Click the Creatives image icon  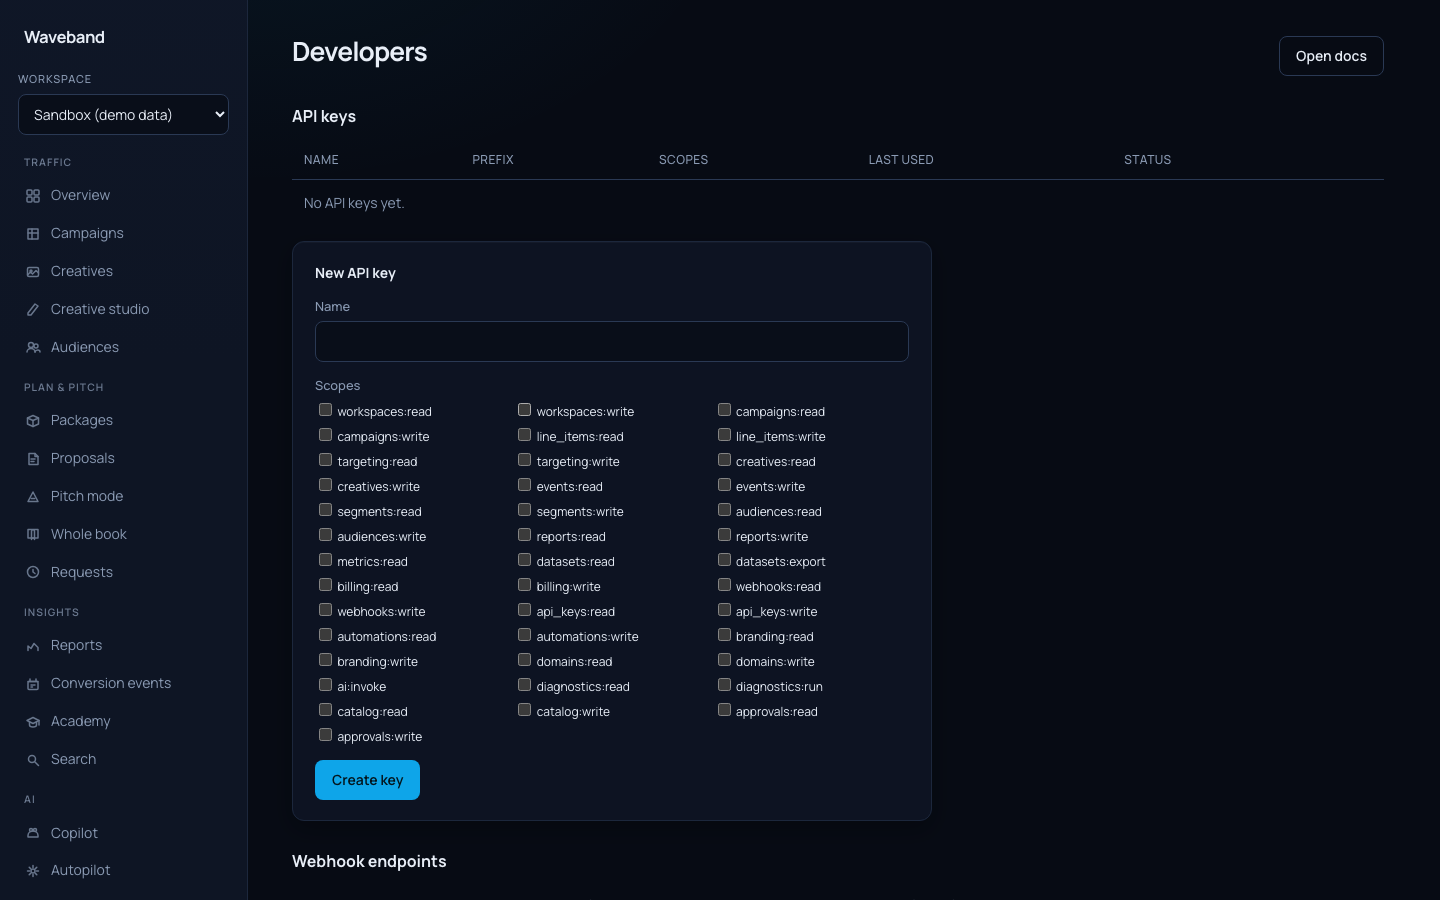point(33,272)
